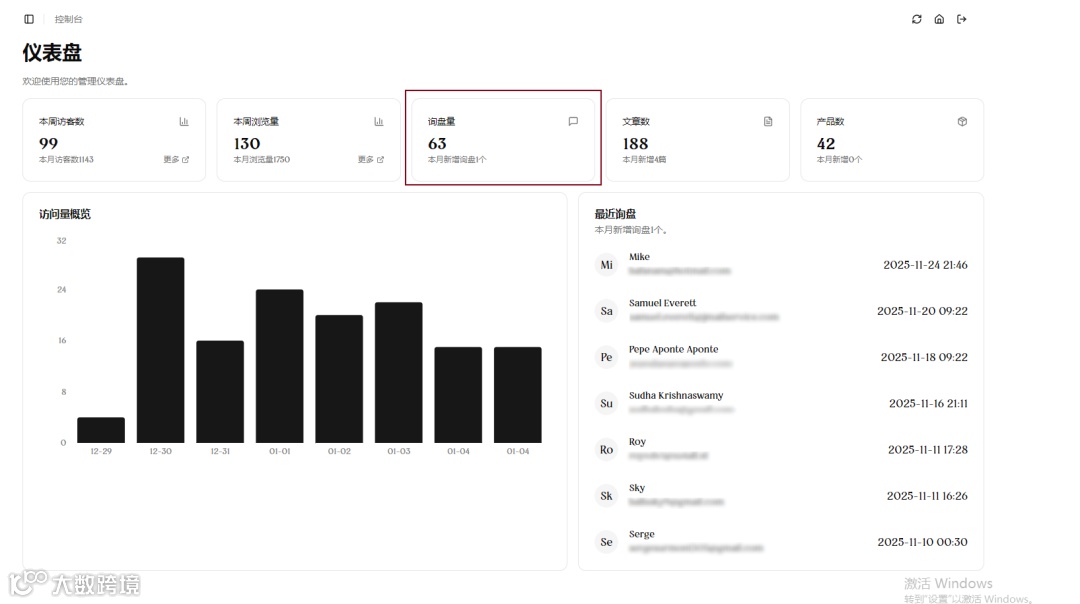
Task: Click message icon on 询盘量 card
Action: pyautogui.click(x=573, y=121)
